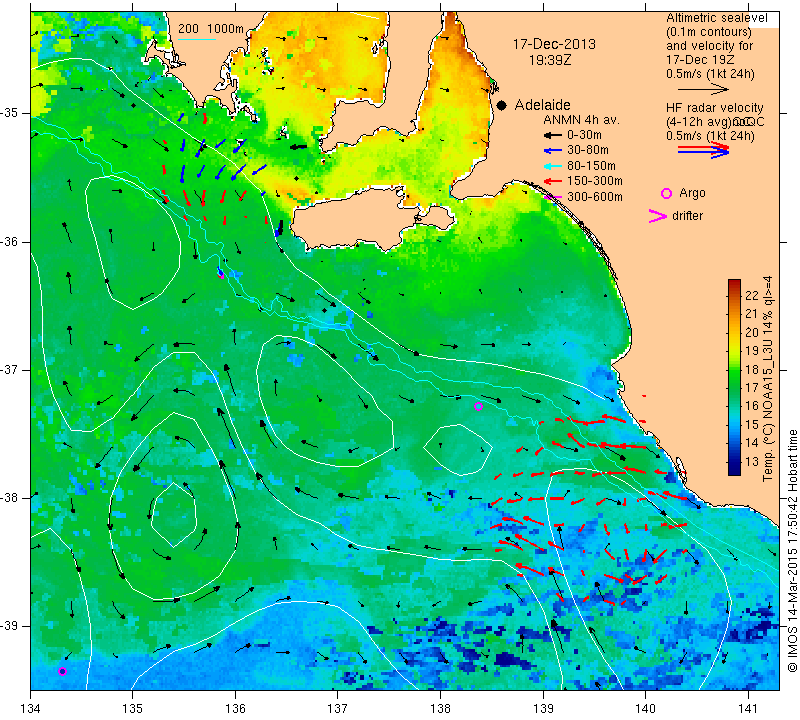Click the magenta Argo legend circle
800x720 pixels.
point(666,193)
